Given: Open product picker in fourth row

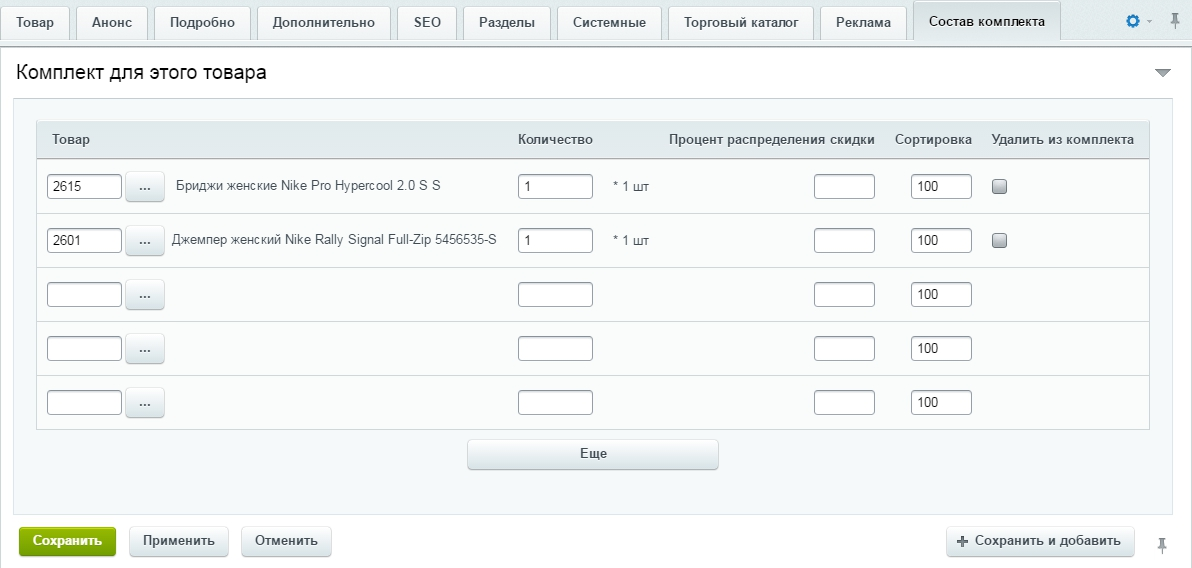Looking at the screenshot, I should (x=144, y=348).
